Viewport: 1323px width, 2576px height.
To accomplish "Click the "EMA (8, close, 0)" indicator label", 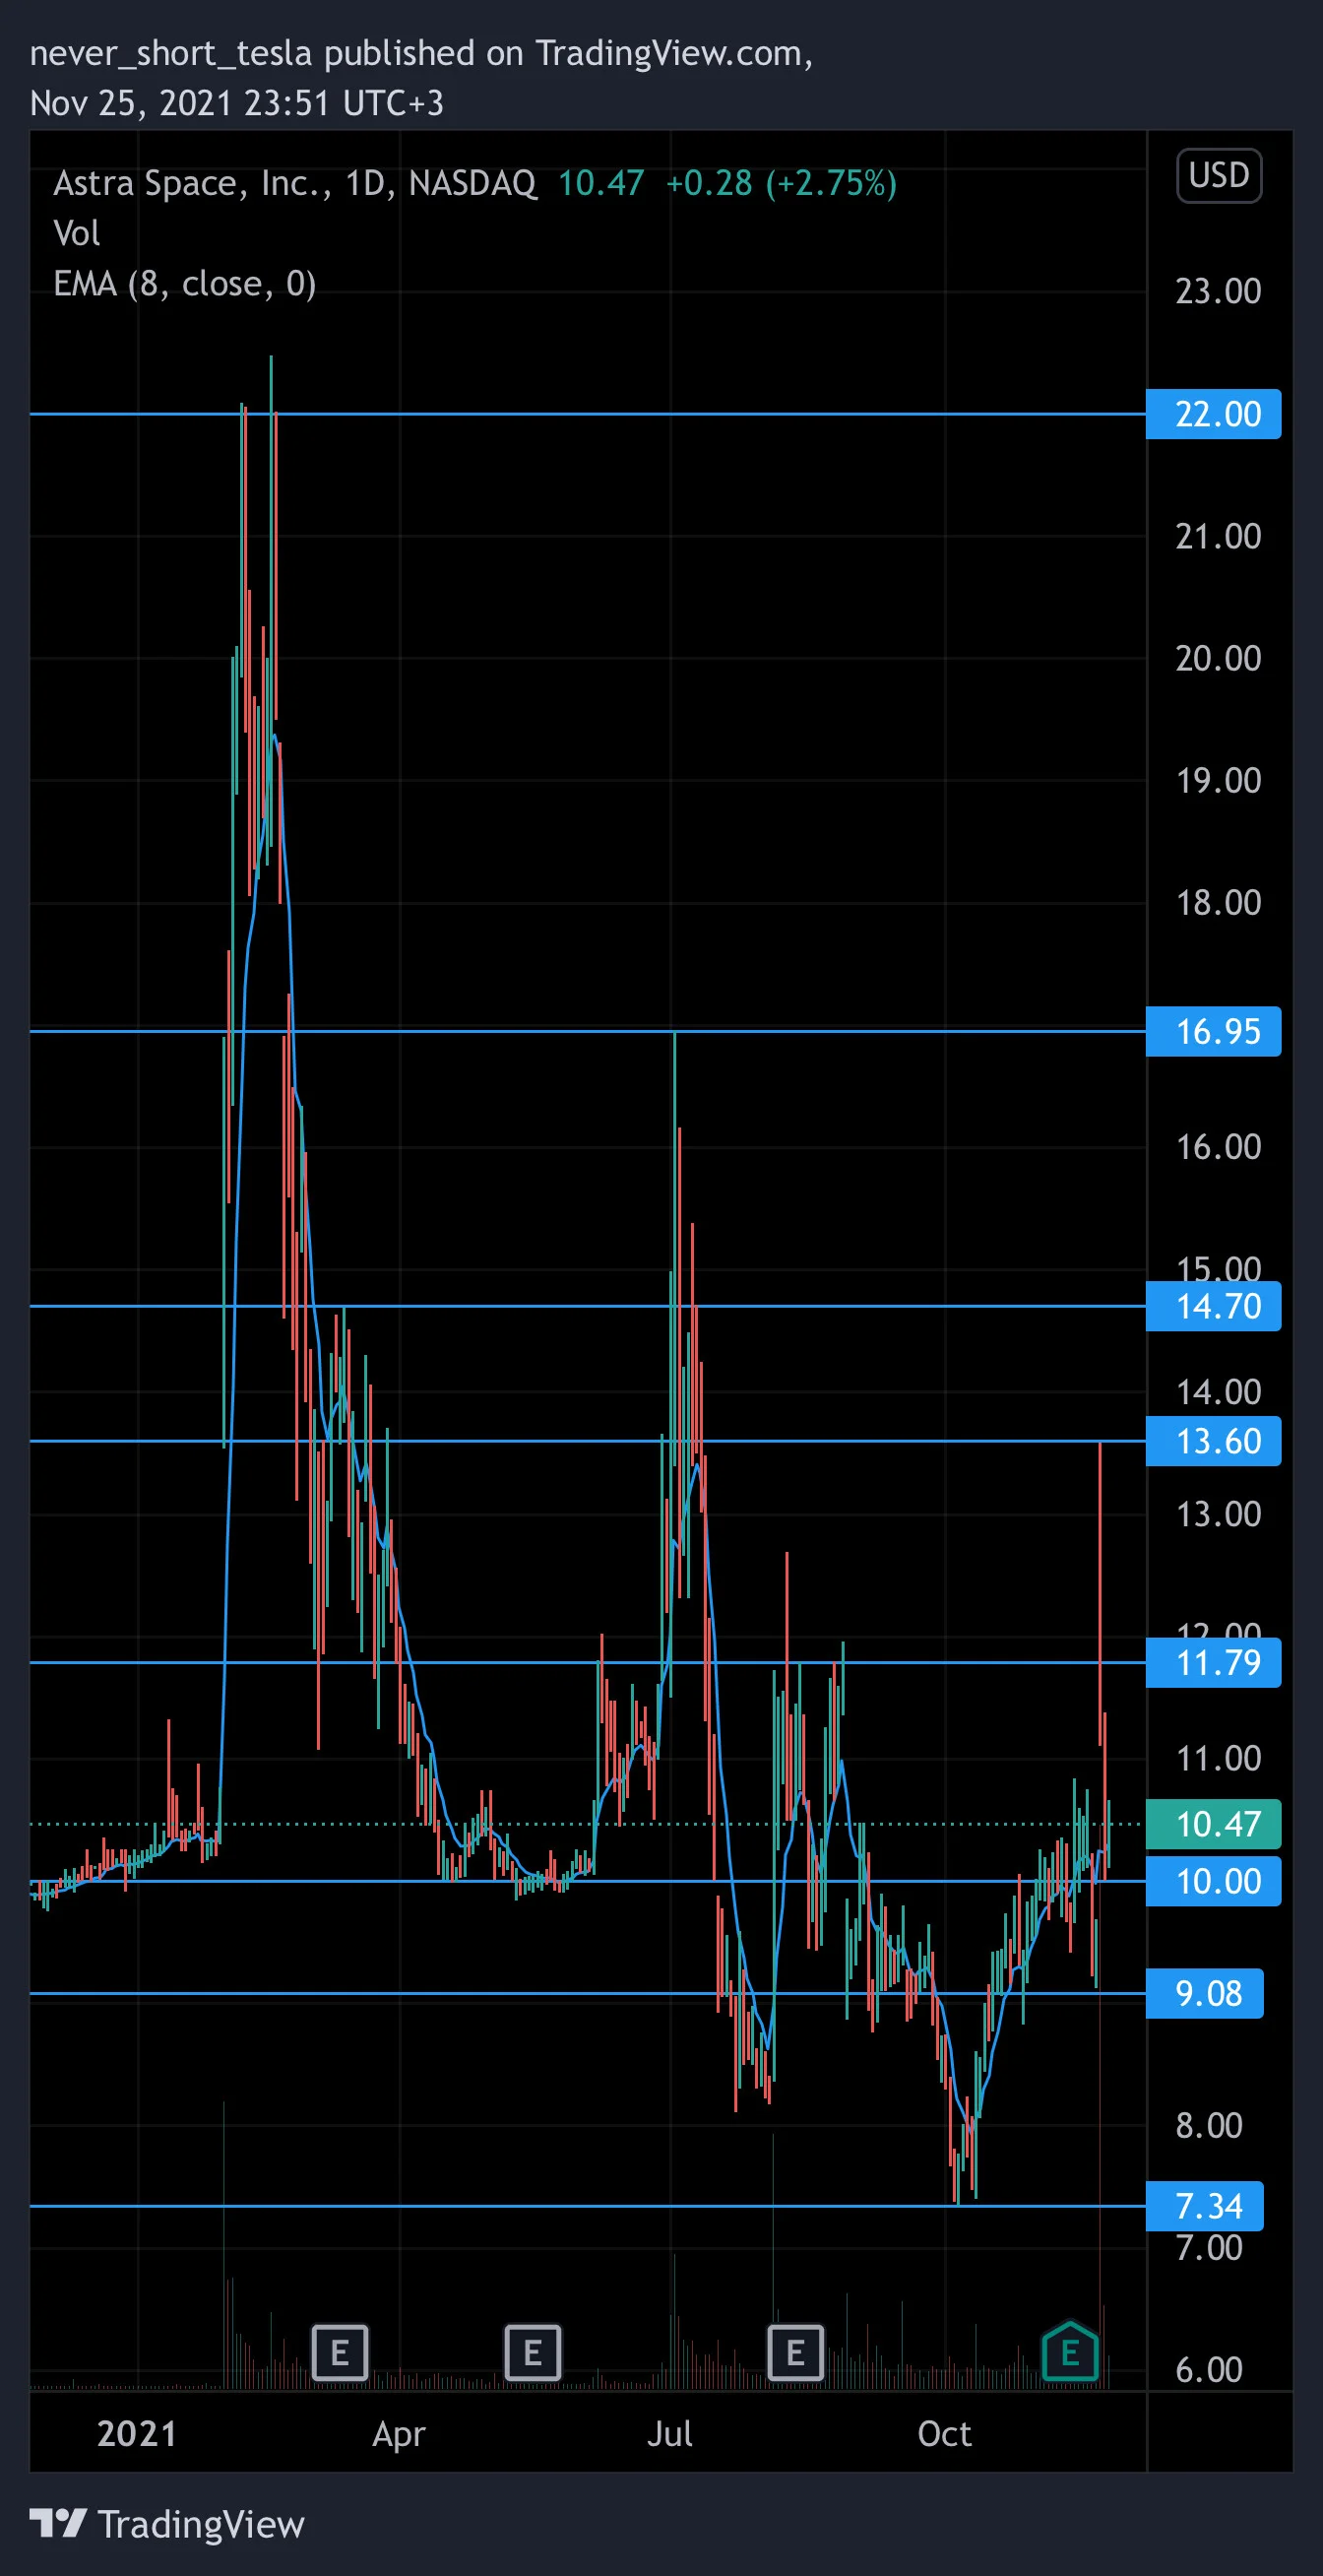I will click(185, 284).
